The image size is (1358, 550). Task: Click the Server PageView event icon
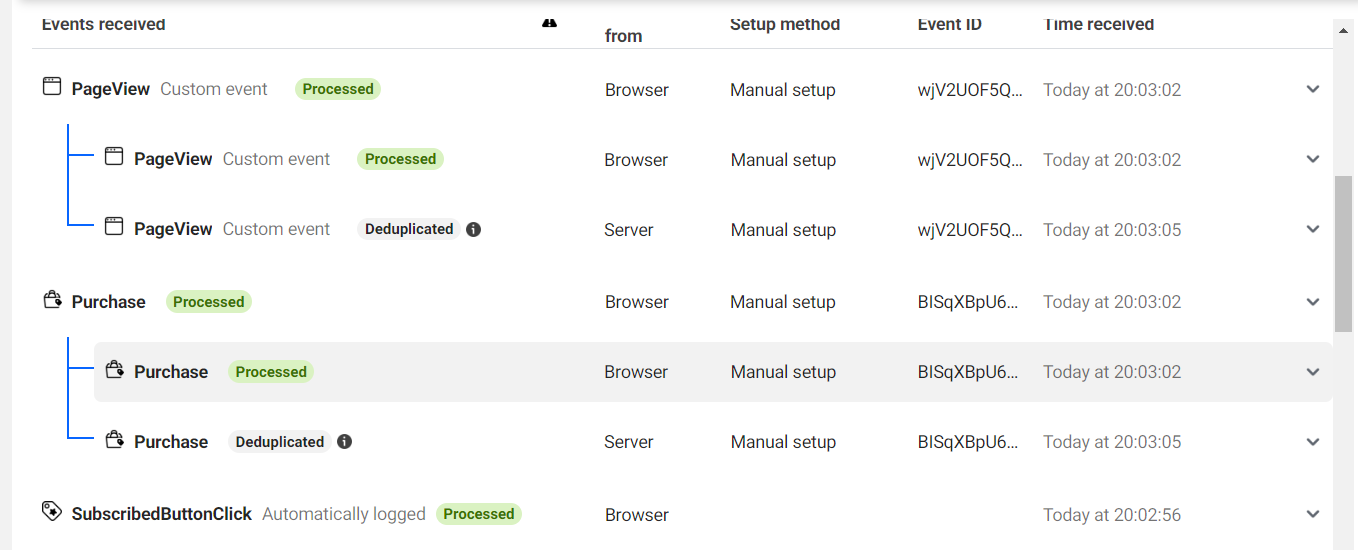point(114,227)
